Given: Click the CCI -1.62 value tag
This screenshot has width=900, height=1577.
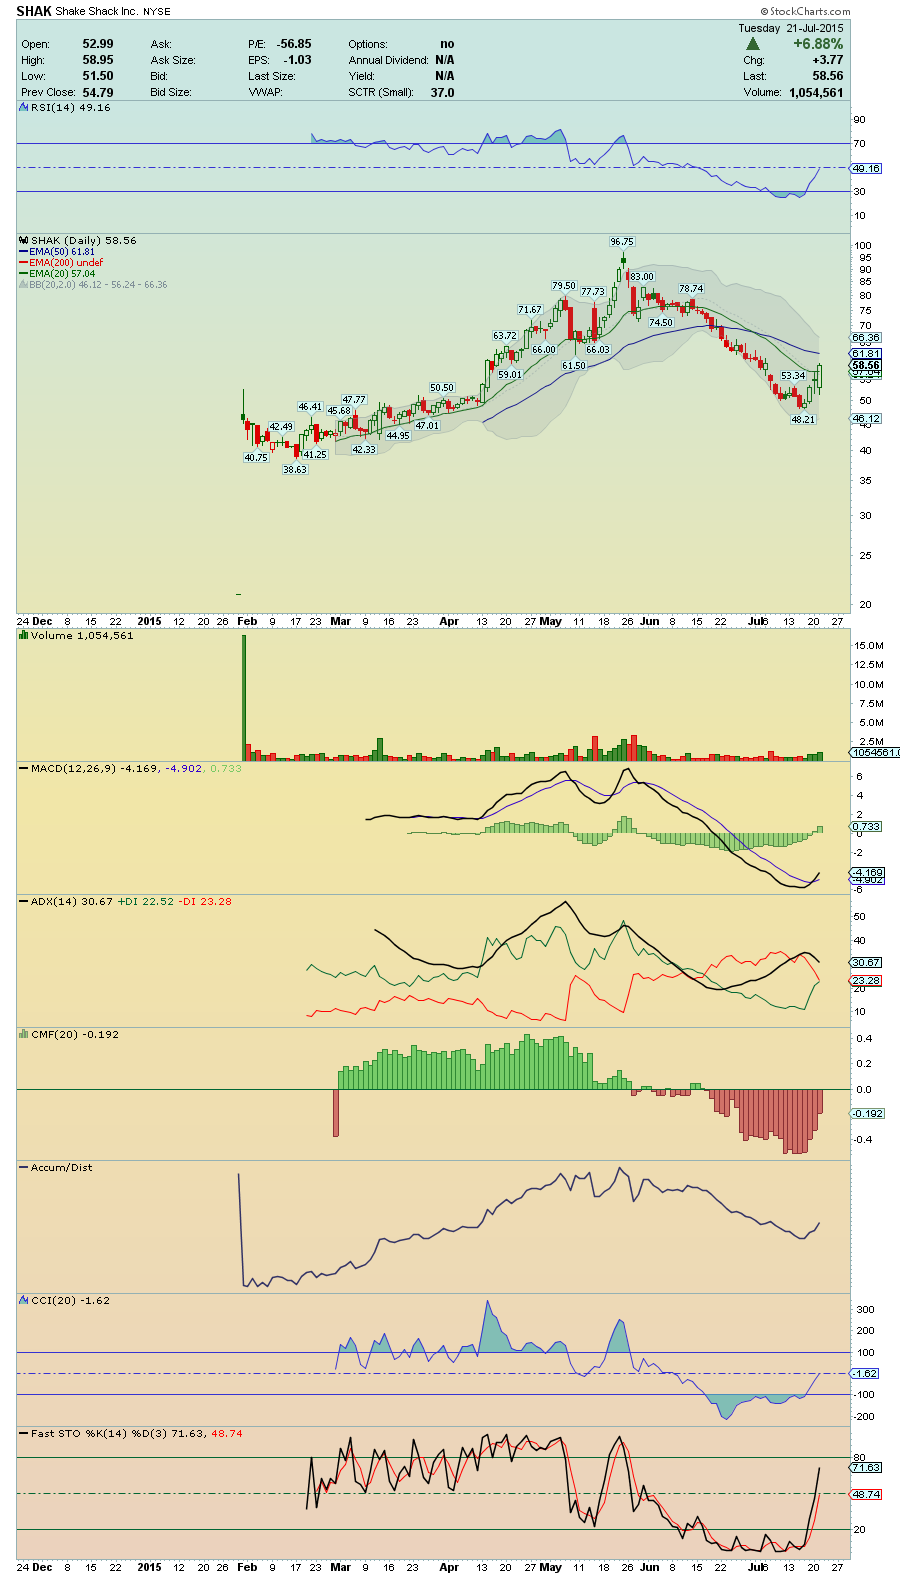Looking at the screenshot, I should click(x=866, y=1373).
